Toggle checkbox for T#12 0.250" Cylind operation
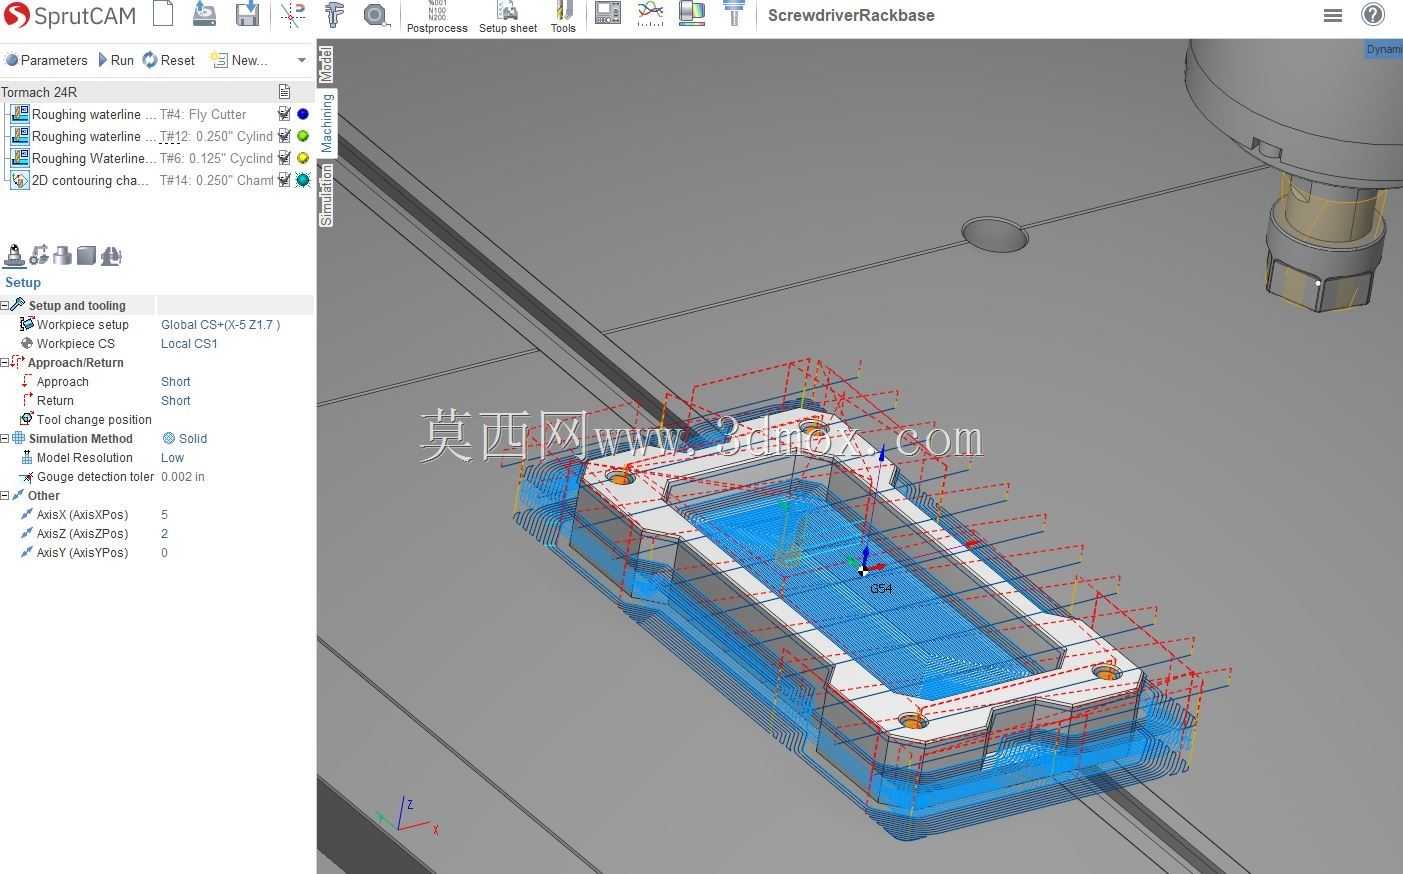1403x874 pixels. coord(284,136)
